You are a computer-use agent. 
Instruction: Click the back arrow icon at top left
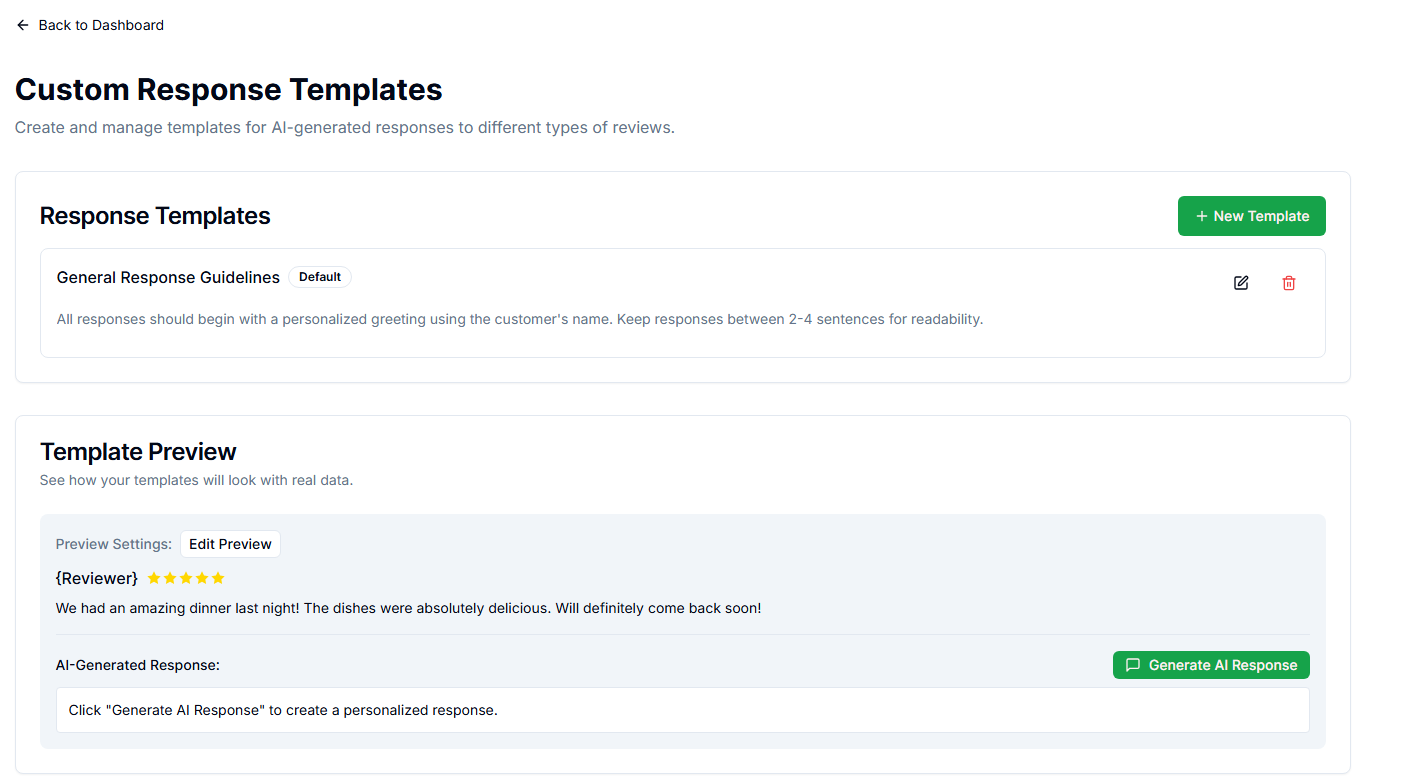pyautogui.click(x=22, y=24)
